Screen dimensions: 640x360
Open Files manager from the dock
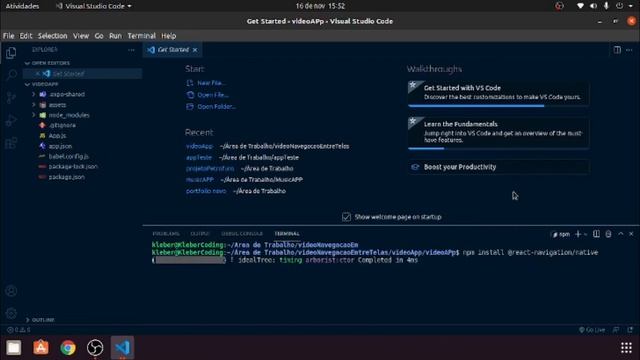(13, 348)
